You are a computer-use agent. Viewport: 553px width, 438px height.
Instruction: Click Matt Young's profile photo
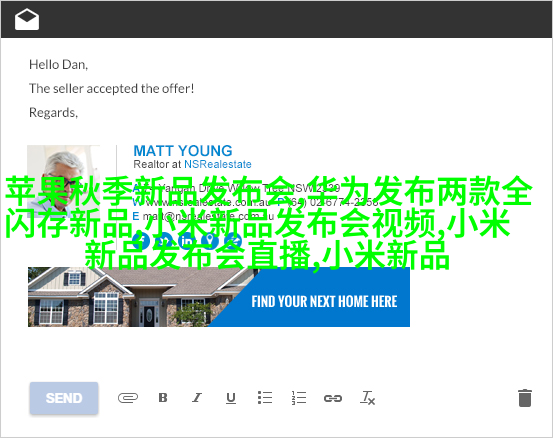63,180
